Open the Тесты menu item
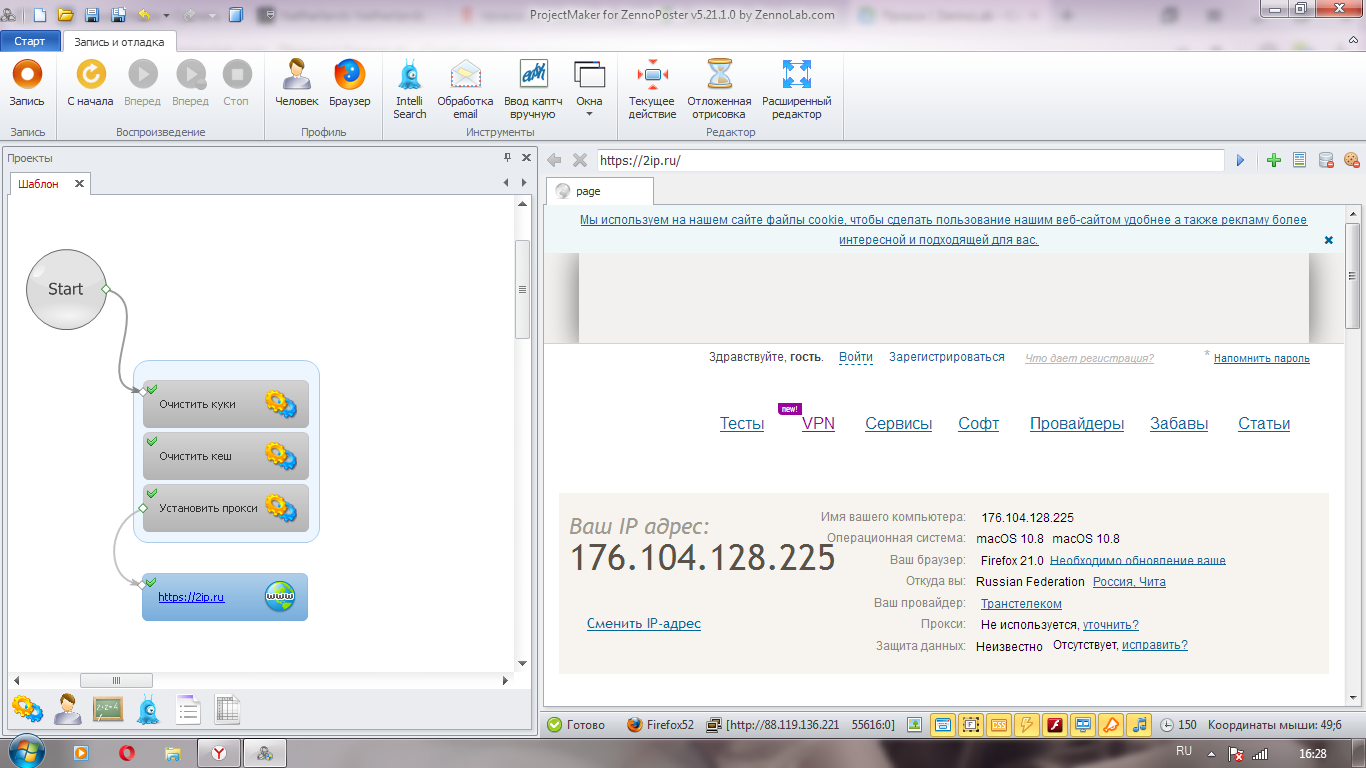 tap(742, 424)
